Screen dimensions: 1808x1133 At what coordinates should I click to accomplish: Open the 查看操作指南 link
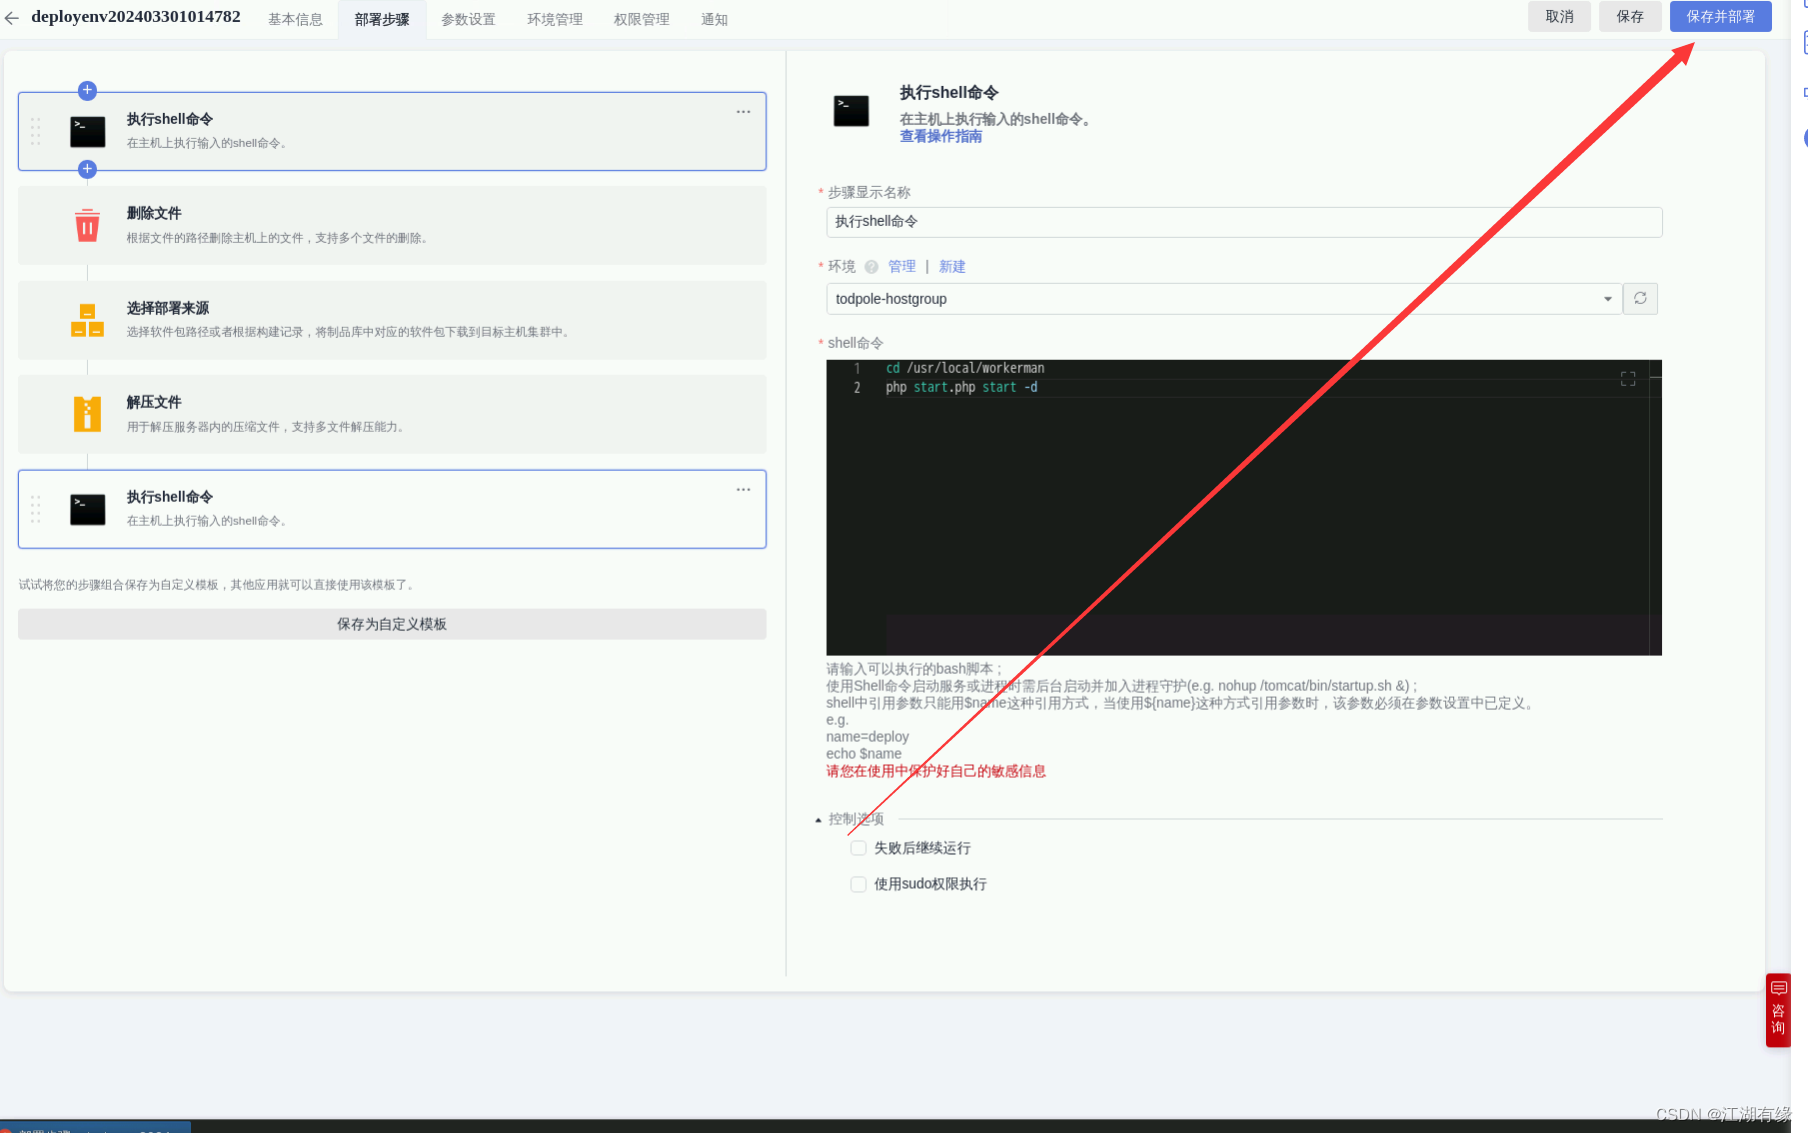[940, 136]
